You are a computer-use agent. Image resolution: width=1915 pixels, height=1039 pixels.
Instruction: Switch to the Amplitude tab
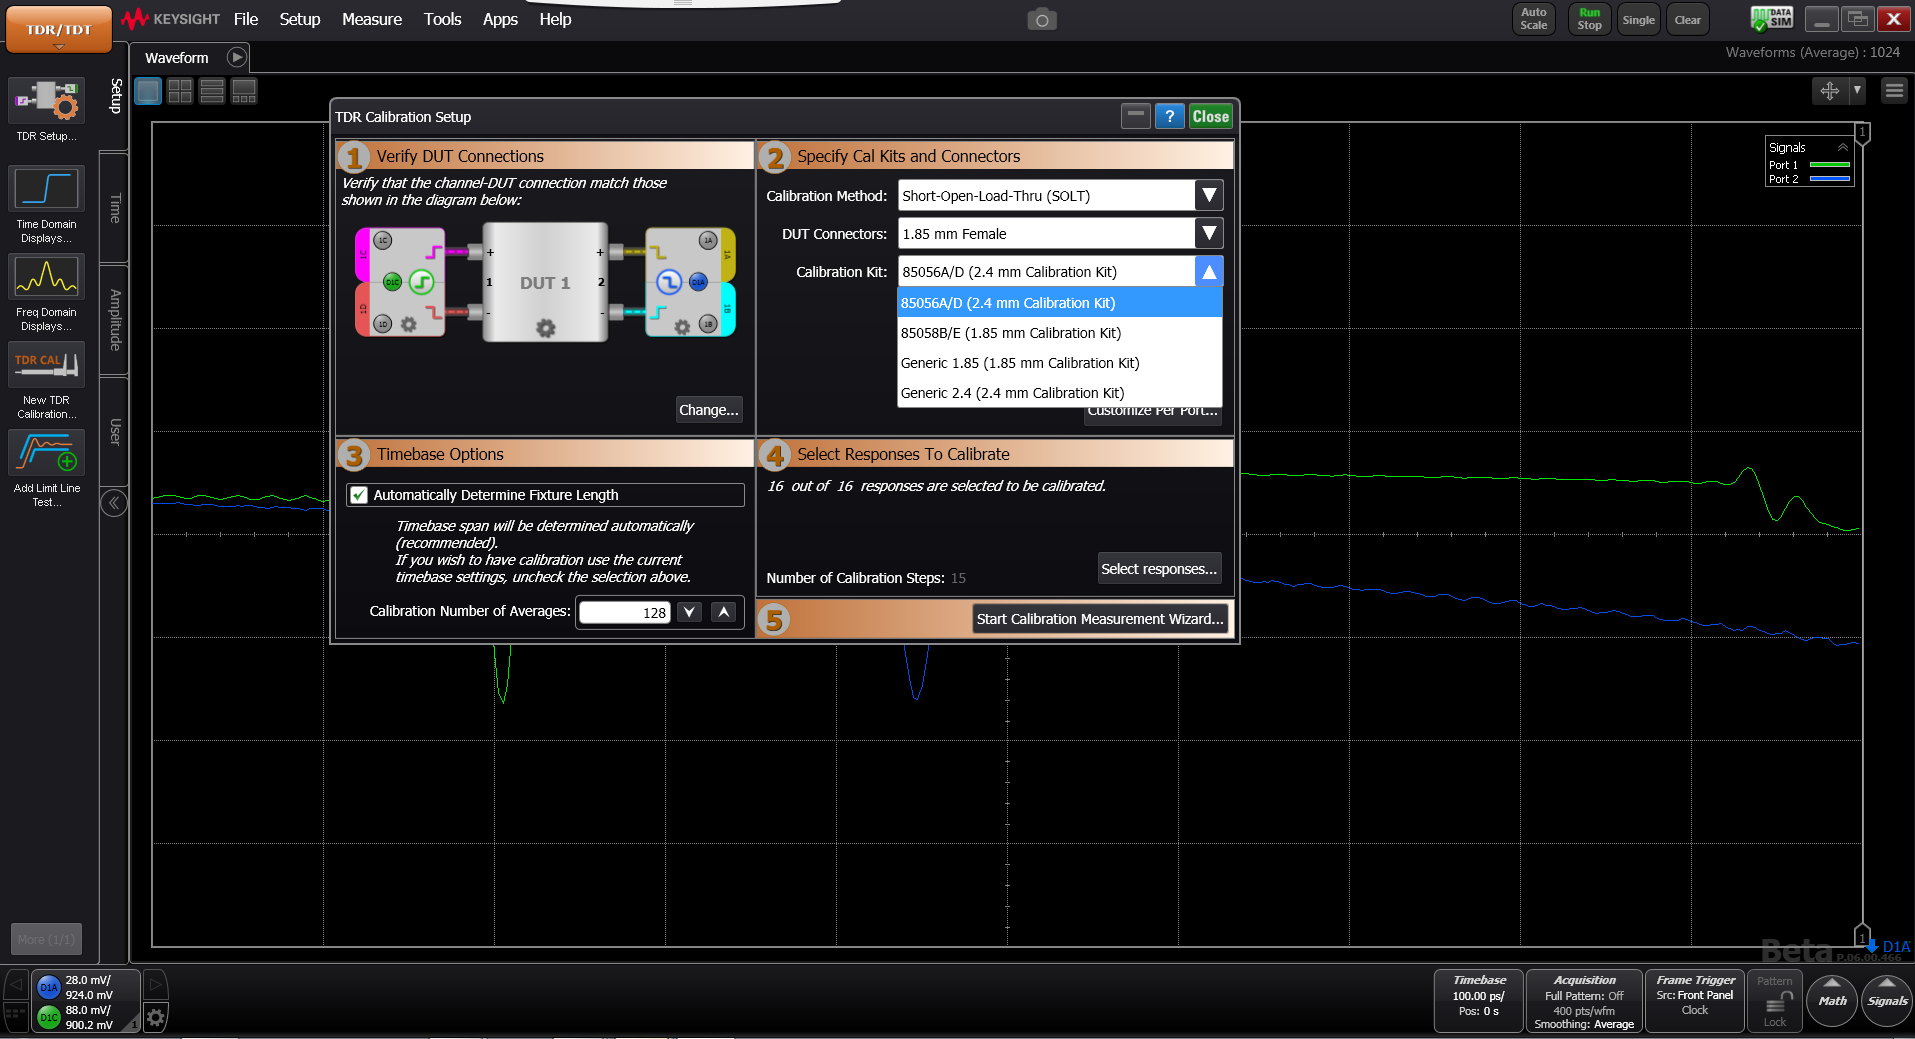point(113,318)
